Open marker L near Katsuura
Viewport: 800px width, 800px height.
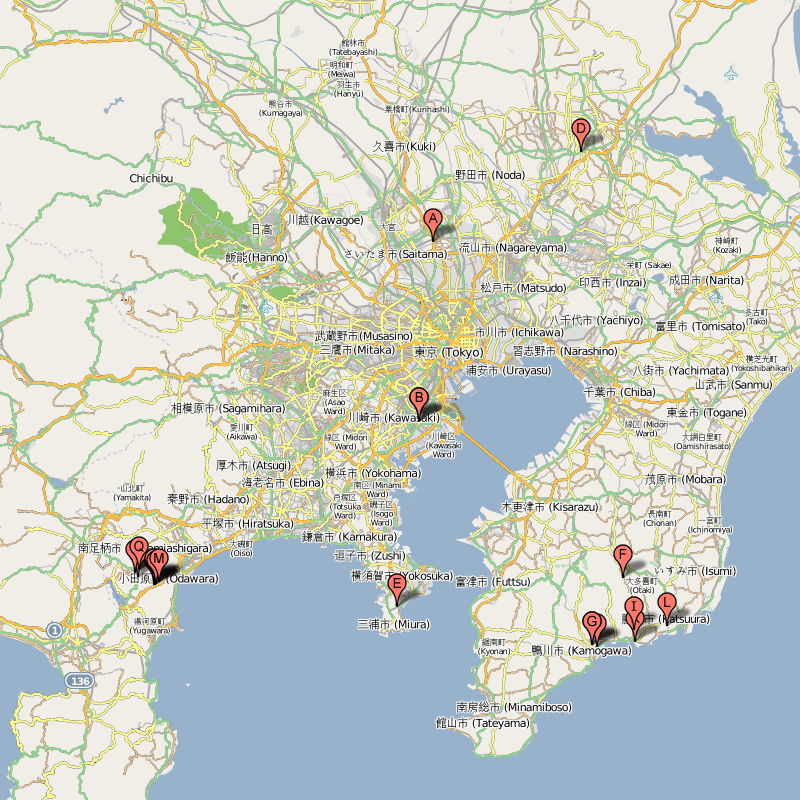[668, 604]
